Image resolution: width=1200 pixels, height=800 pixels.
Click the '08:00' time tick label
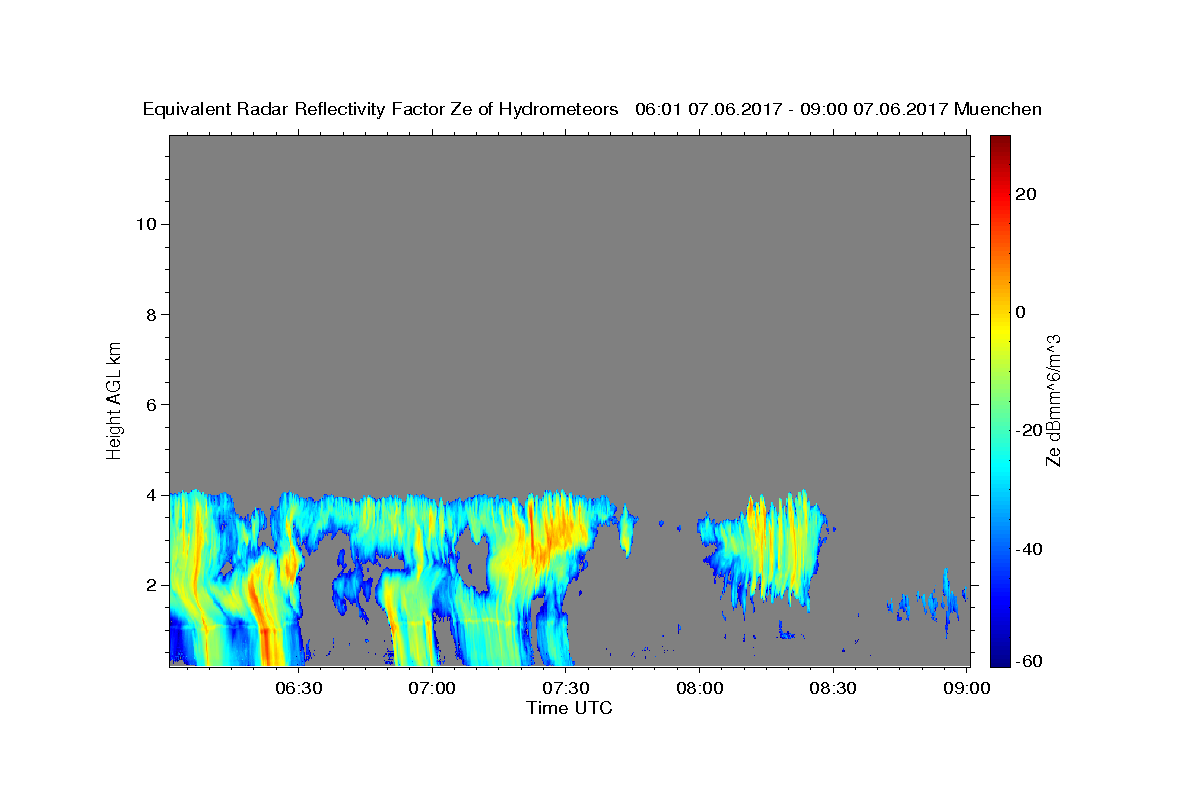coord(699,689)
